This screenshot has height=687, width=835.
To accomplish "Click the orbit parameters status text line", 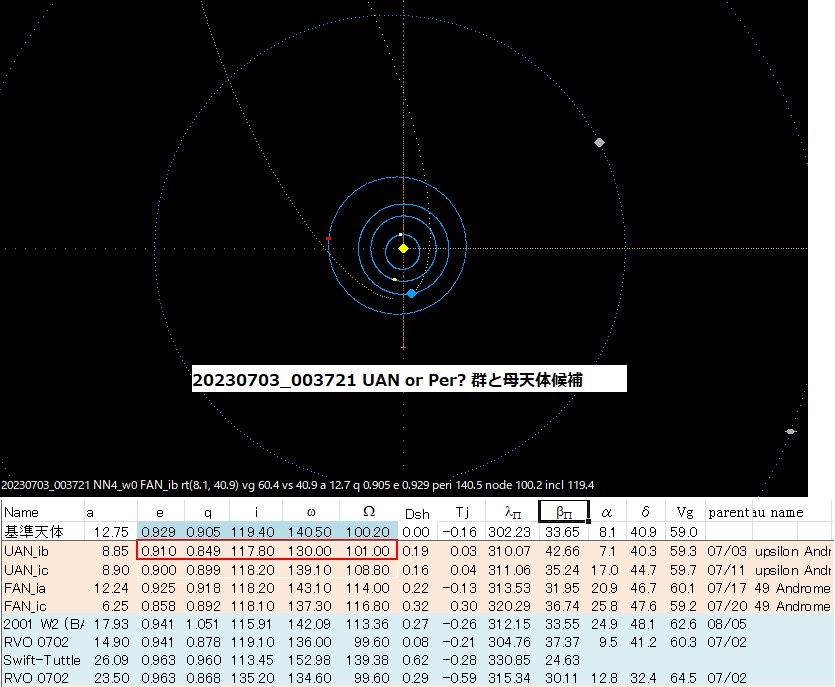I will pyautogui.click(x=295, y=483).
